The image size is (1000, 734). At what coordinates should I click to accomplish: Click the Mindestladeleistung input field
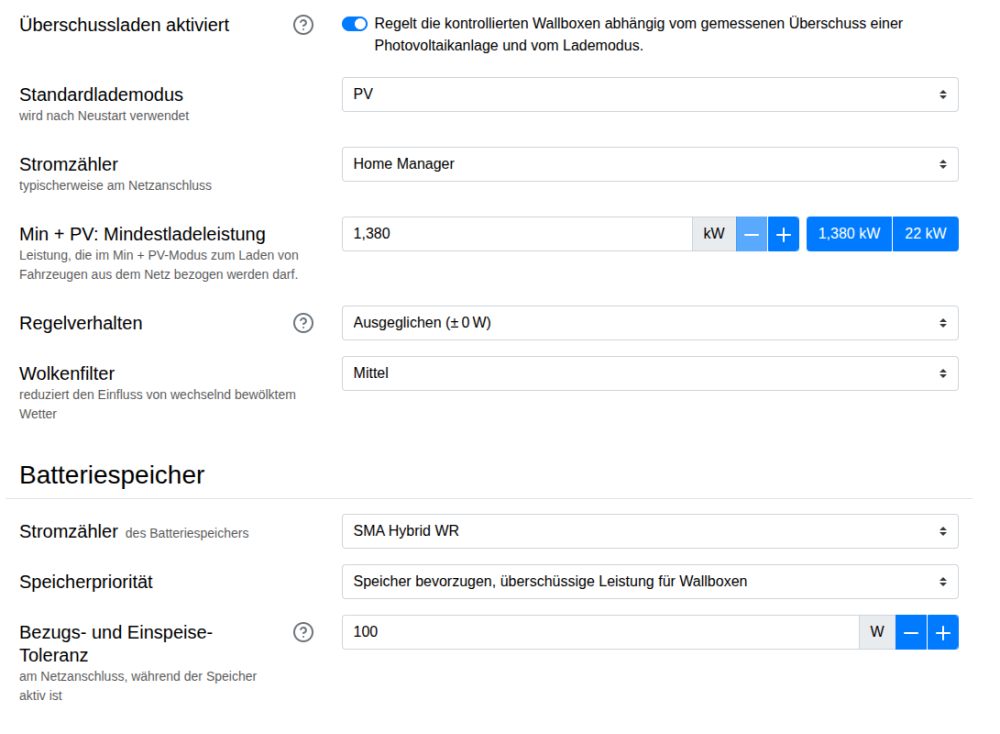pyautogui.click(x=516, y=234)
